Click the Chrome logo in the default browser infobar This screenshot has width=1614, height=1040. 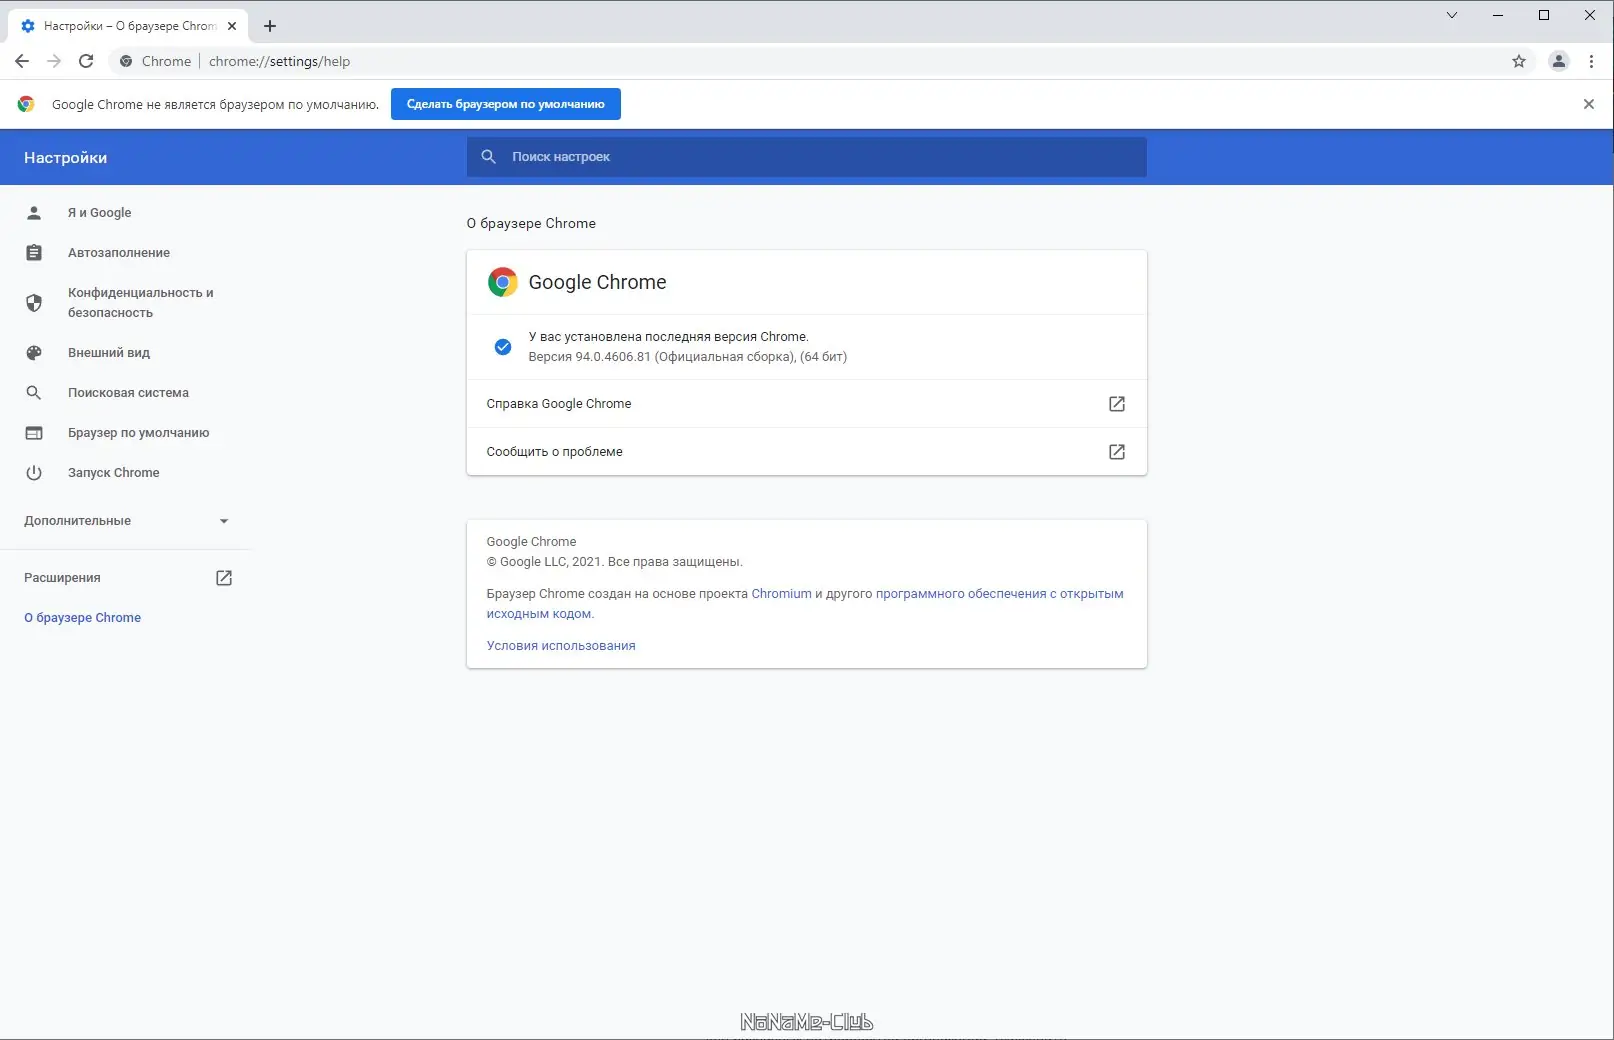click(26, 104)
